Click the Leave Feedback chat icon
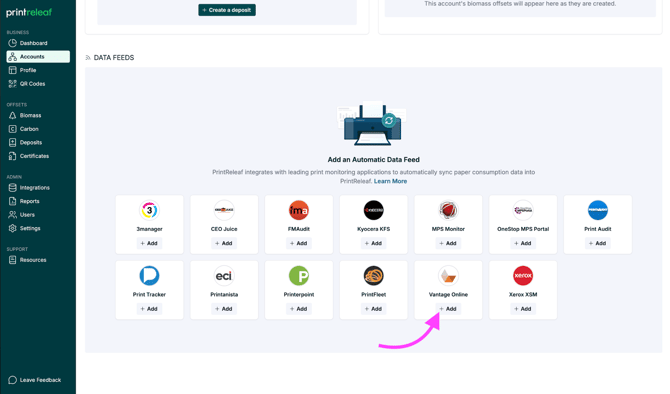Viewport: 670px width, 394px height. (12, 380)
